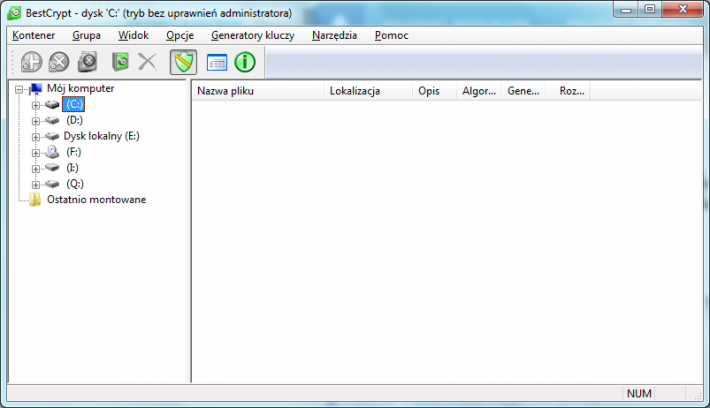This screenshot has height=408, width=710.
Task: Click the green information icon
Action: 245,62
